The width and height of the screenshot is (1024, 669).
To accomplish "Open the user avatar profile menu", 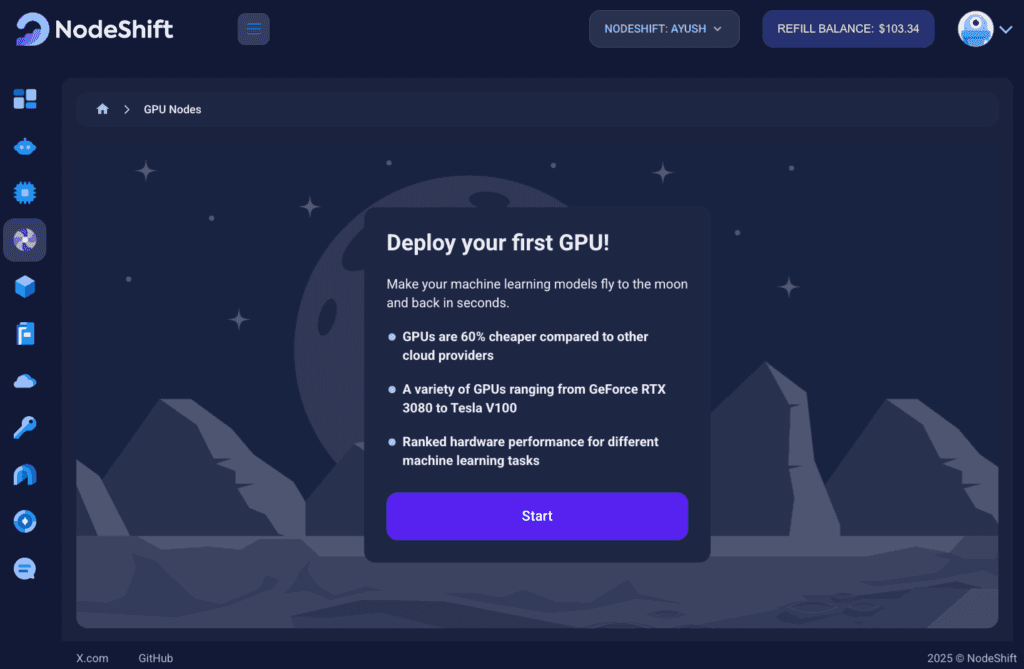I will [975, 29].
